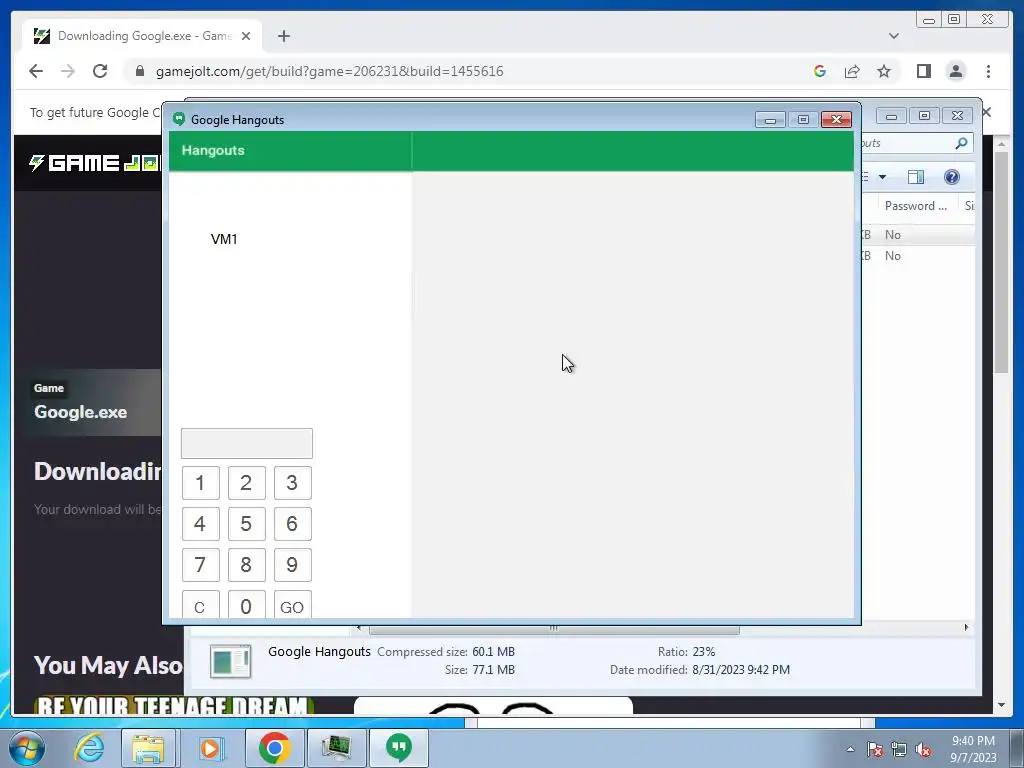Open Action Center flag icon
Screen dimensions: 1024x768
coord(875,749)
